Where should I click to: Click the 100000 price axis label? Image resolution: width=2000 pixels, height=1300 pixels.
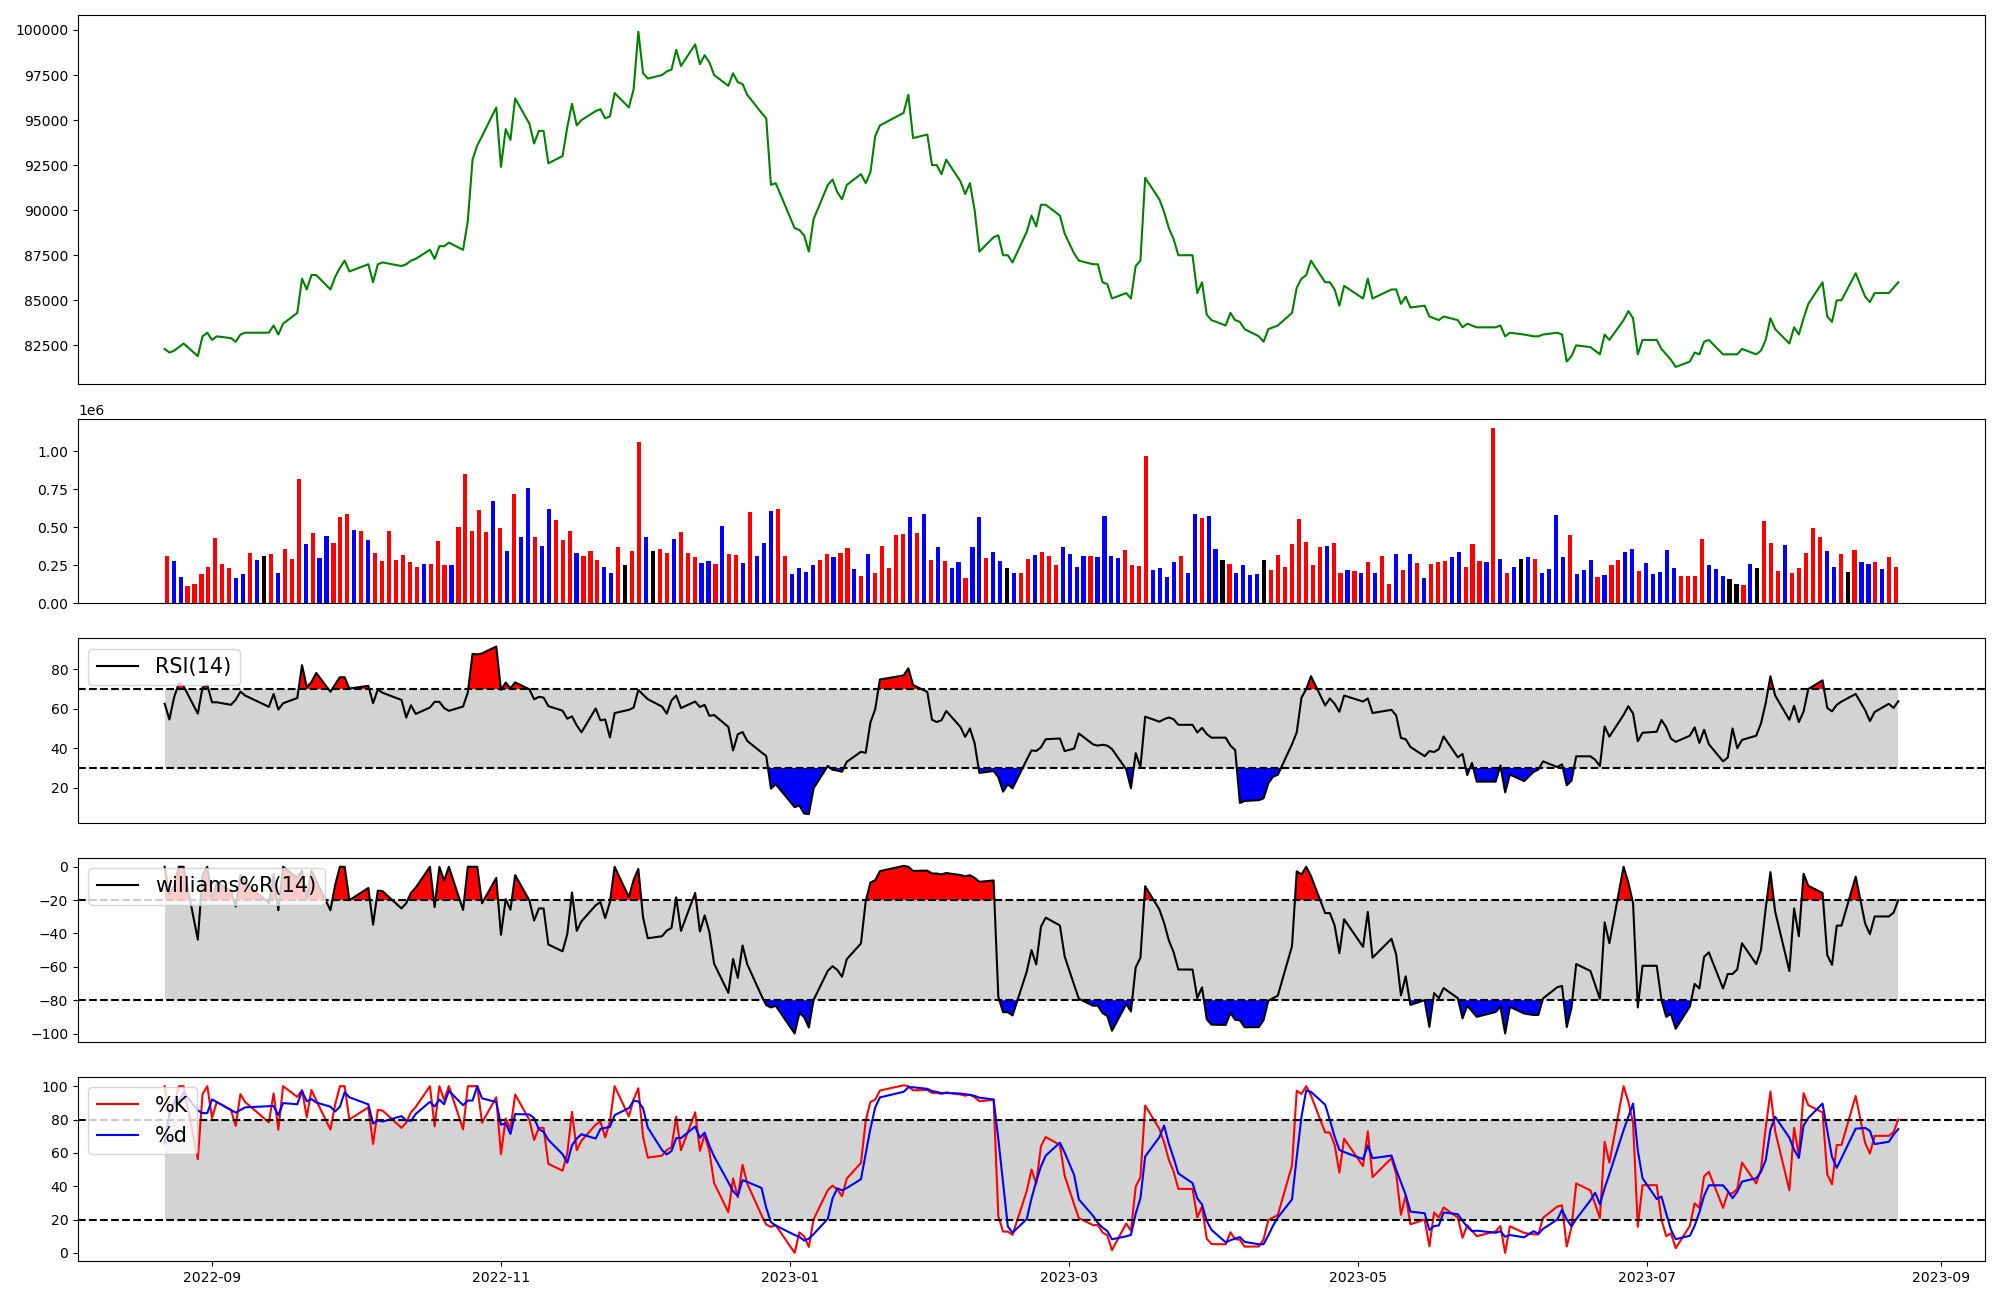[42, 30]
